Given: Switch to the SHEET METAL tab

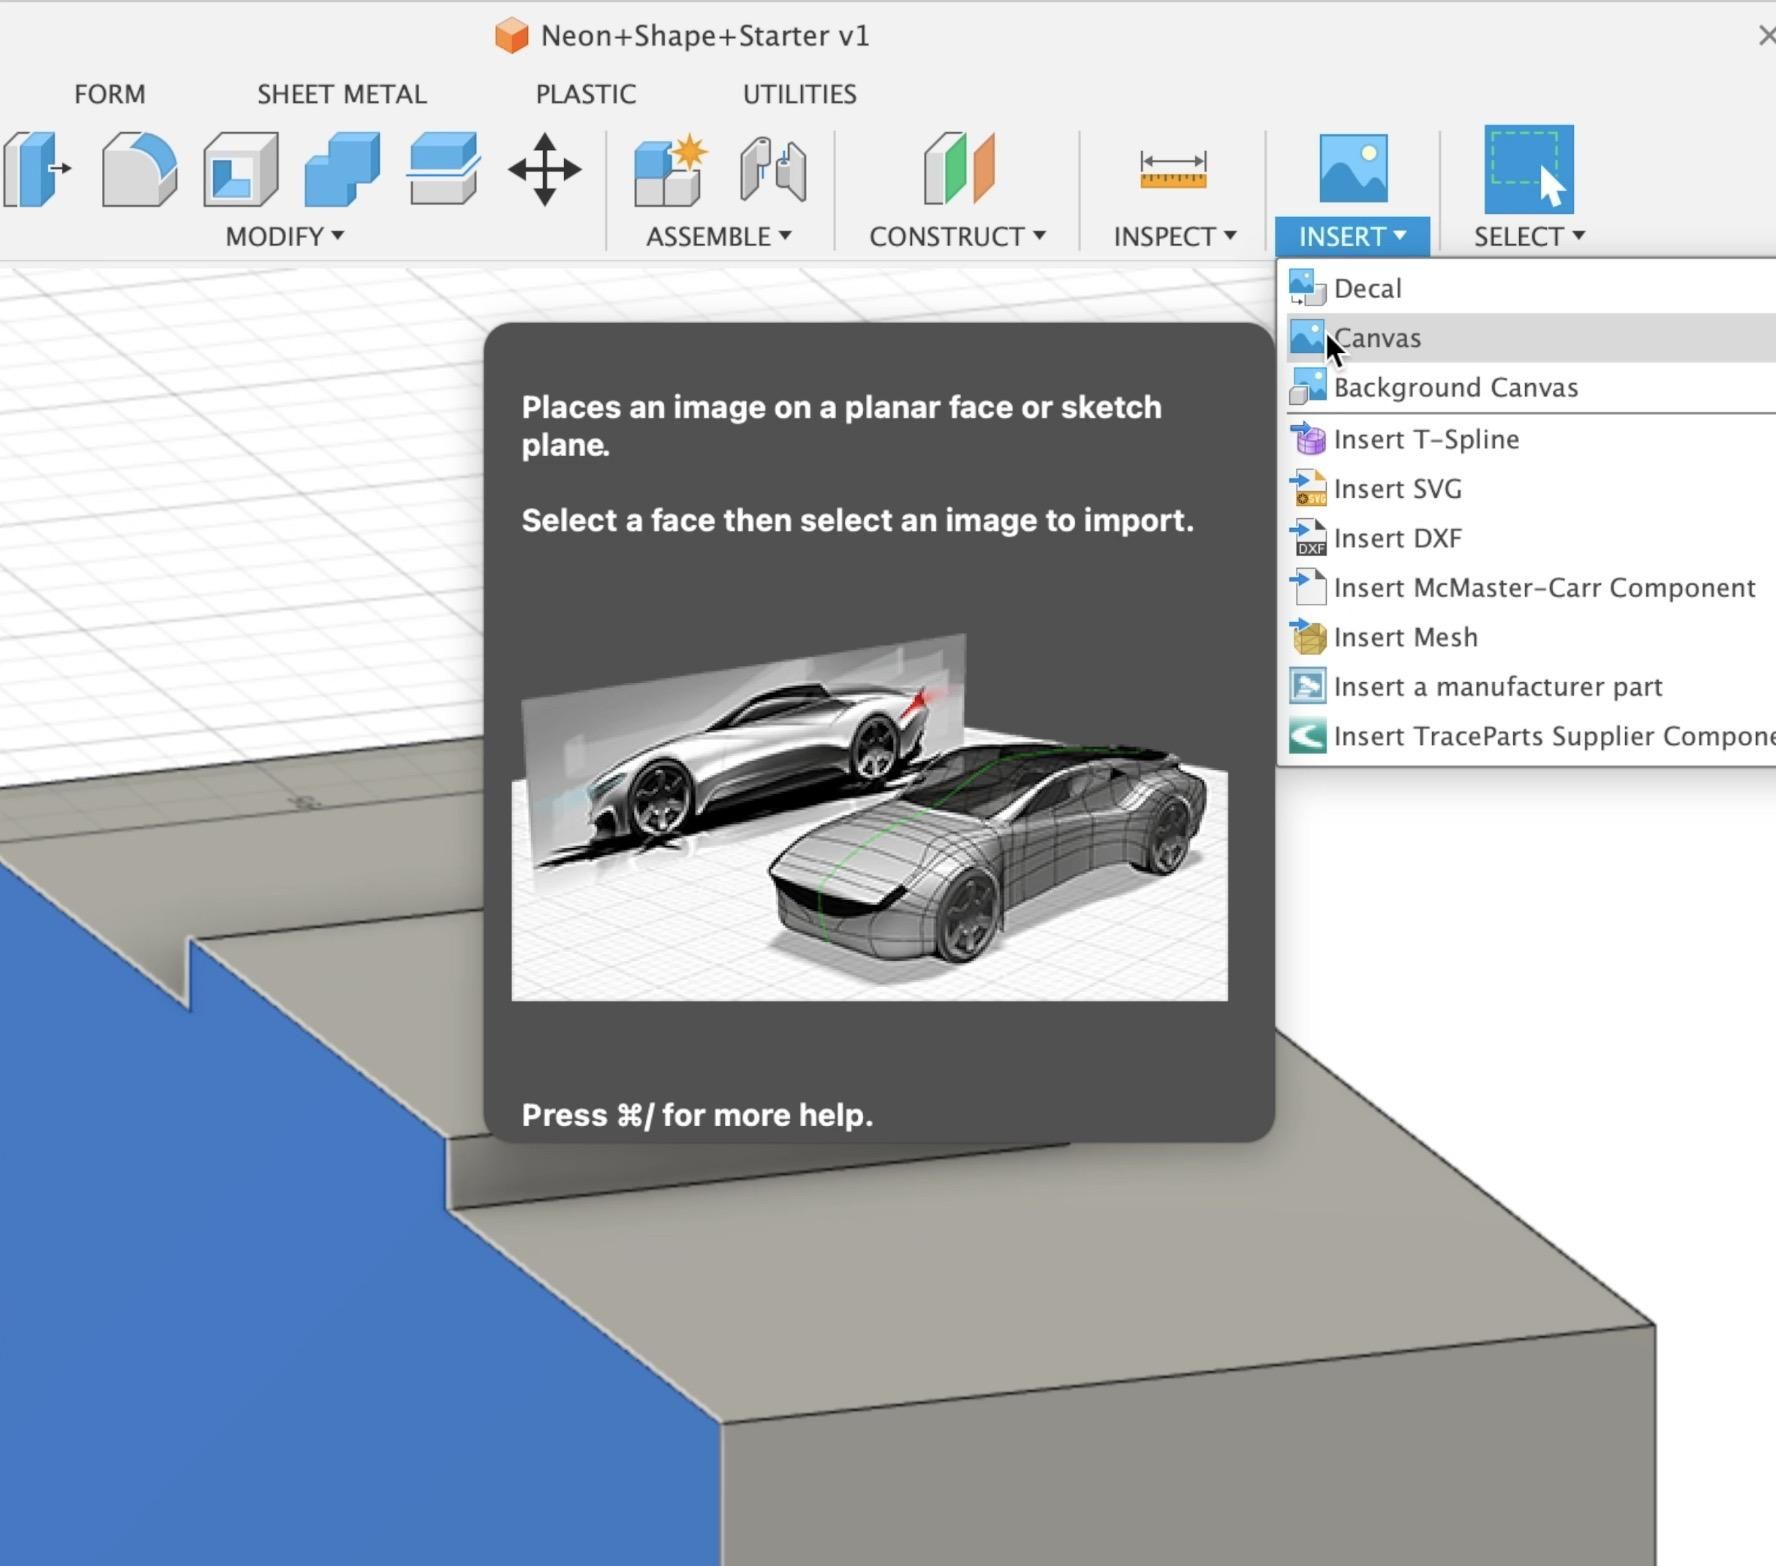Looking at the screenshot, I should click(342, 93).
